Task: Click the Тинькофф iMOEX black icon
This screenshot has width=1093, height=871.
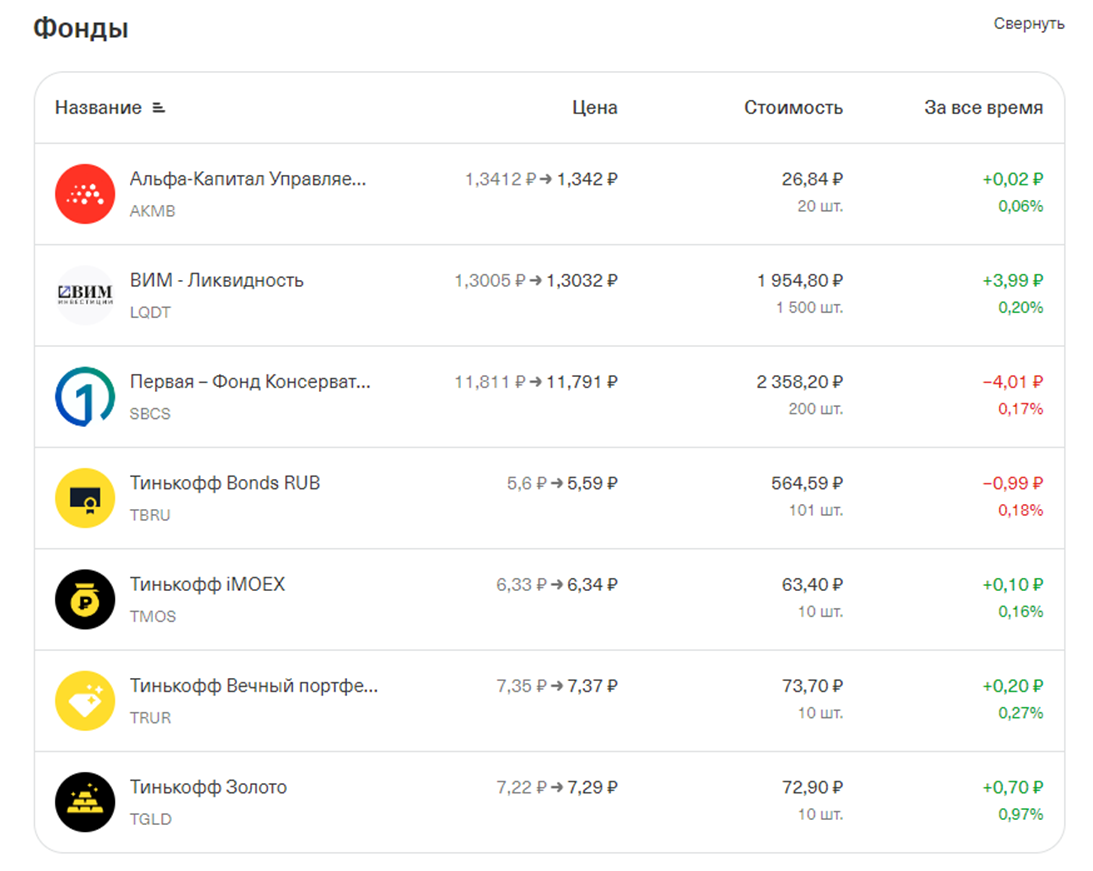Action: coord(85,599)
